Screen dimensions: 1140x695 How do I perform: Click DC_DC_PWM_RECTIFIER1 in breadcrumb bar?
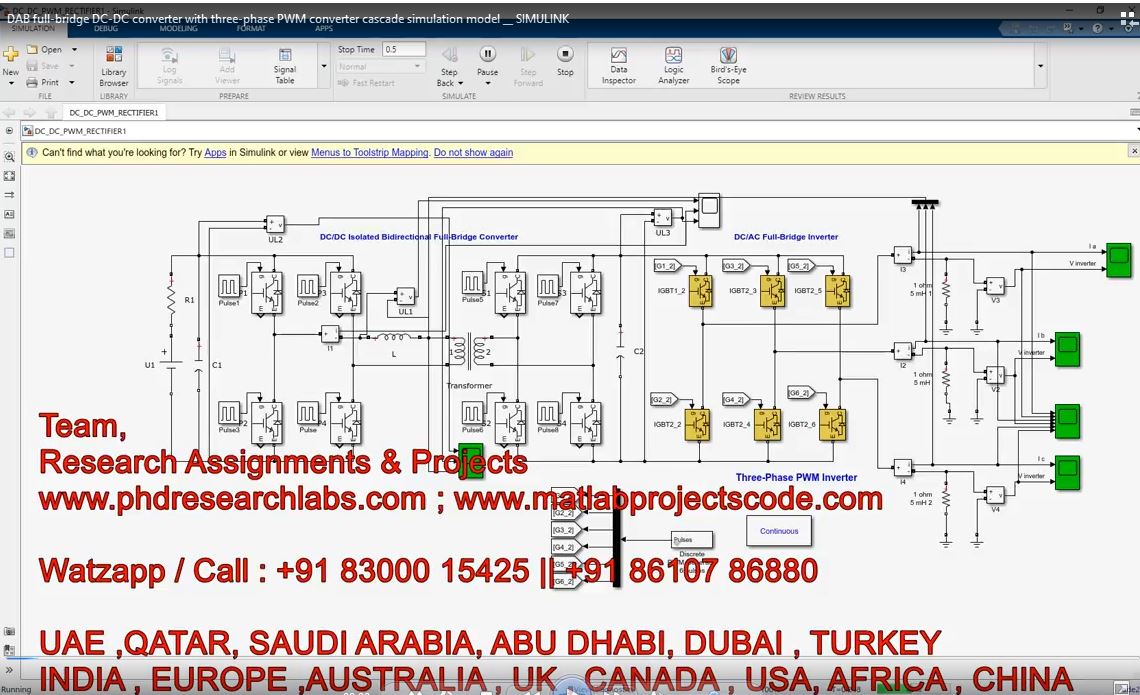pos(81,131)
